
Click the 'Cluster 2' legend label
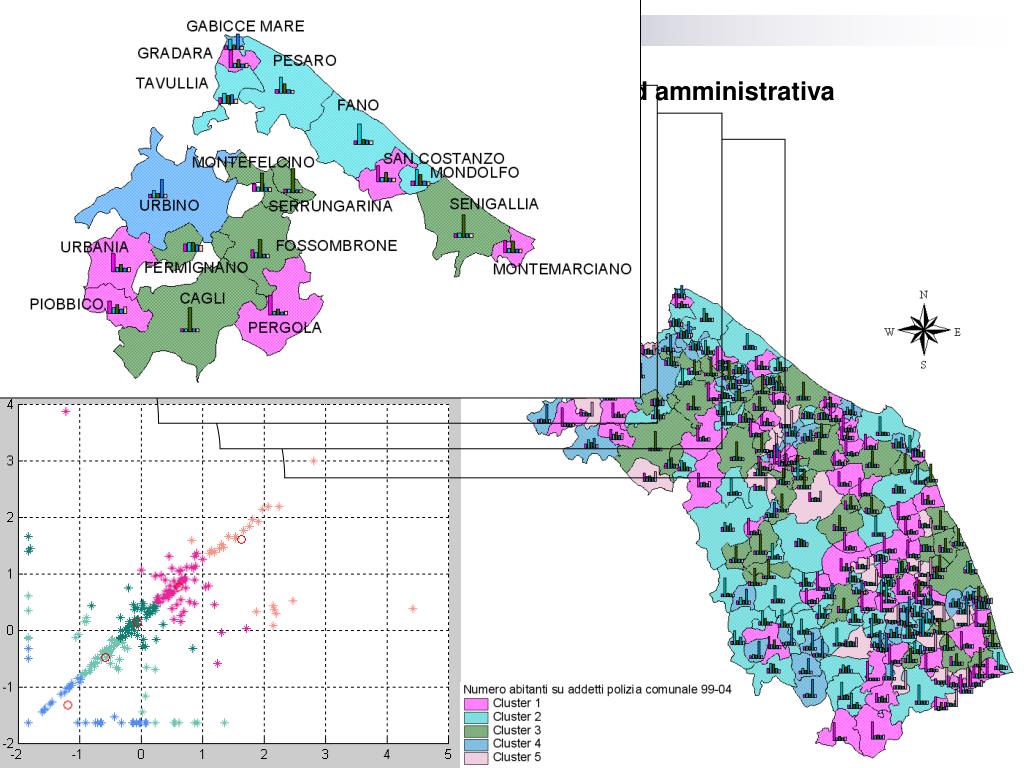pos(517,716)
